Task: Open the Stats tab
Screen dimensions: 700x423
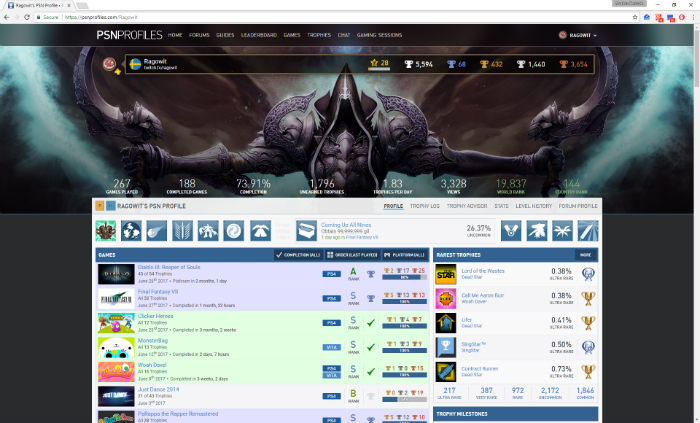Action: 501,206
